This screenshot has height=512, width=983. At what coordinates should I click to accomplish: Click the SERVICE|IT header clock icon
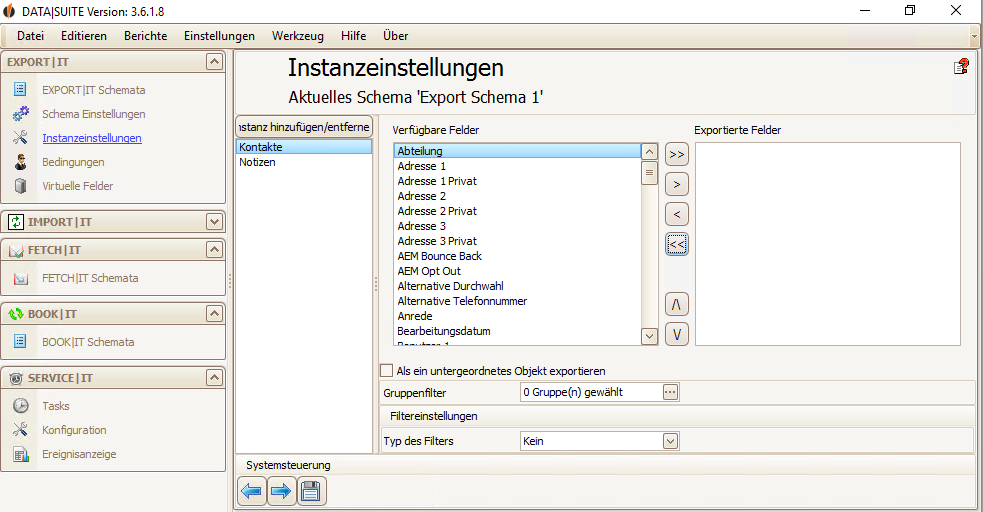tap(16, 378)
